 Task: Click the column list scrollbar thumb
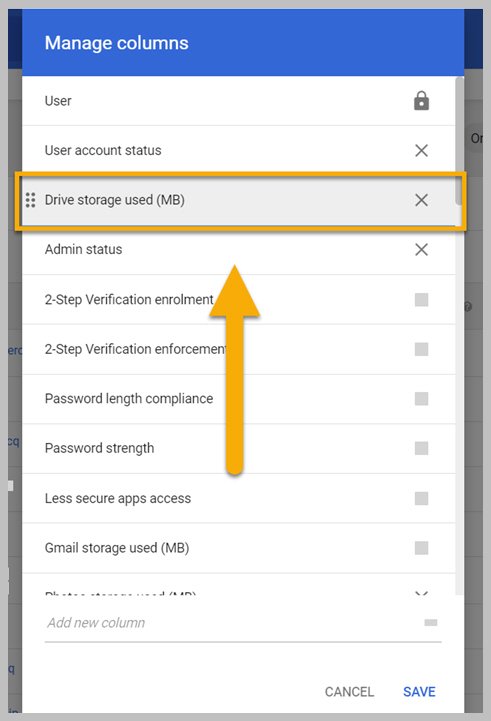coord(459,140)
